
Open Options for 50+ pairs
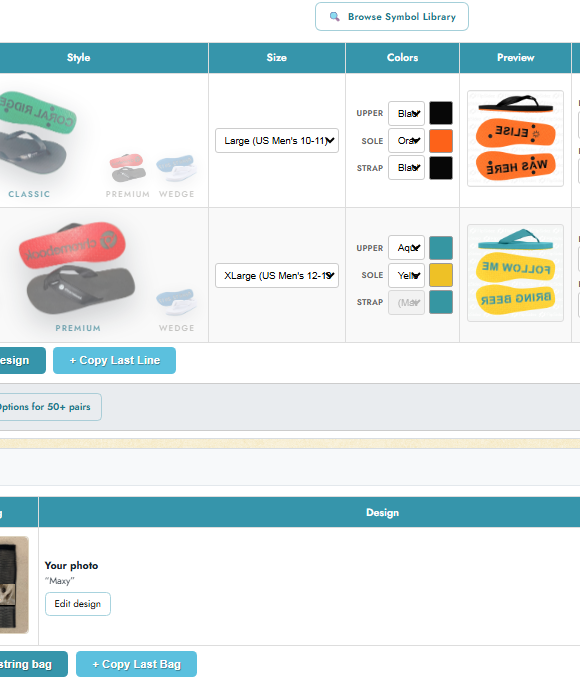(x=46, y=407)
